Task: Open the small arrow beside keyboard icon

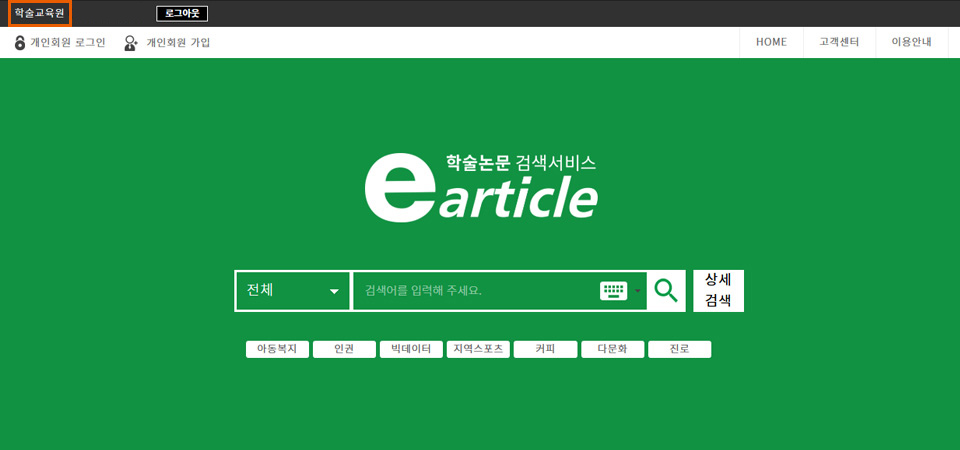Action: point(637,291)
